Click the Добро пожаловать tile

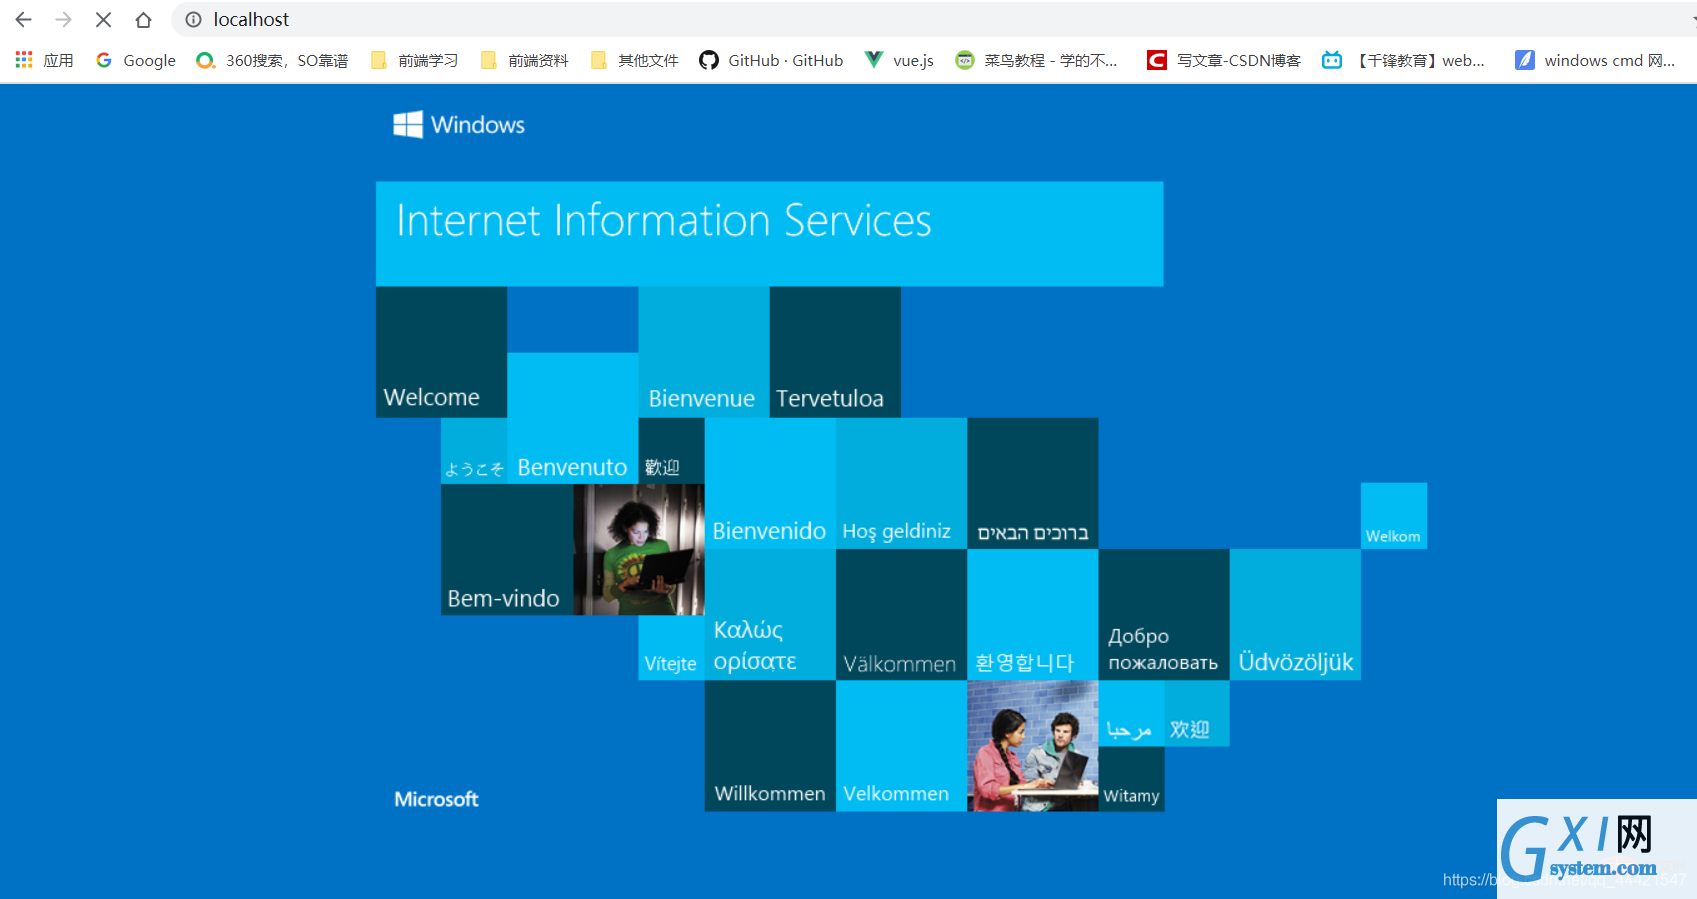click(x=1164, y=615)
